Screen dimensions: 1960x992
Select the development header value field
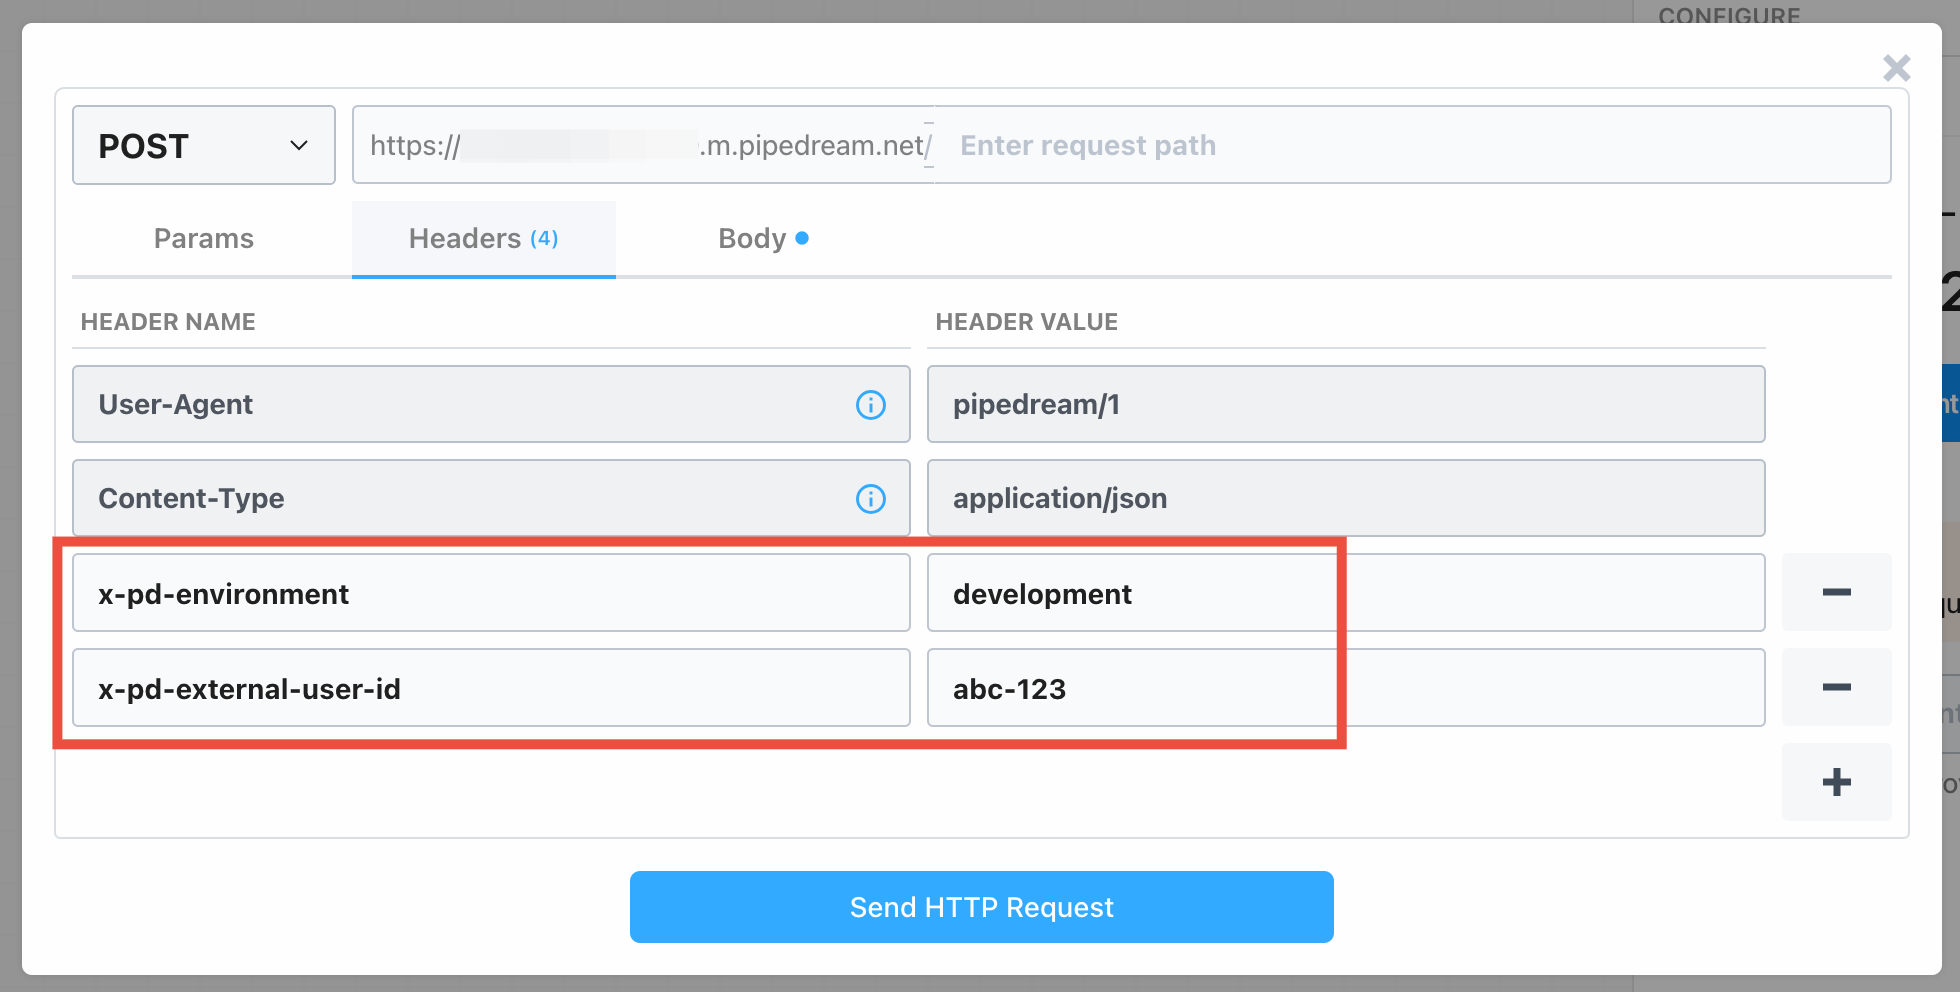(x=1130, y=592)
